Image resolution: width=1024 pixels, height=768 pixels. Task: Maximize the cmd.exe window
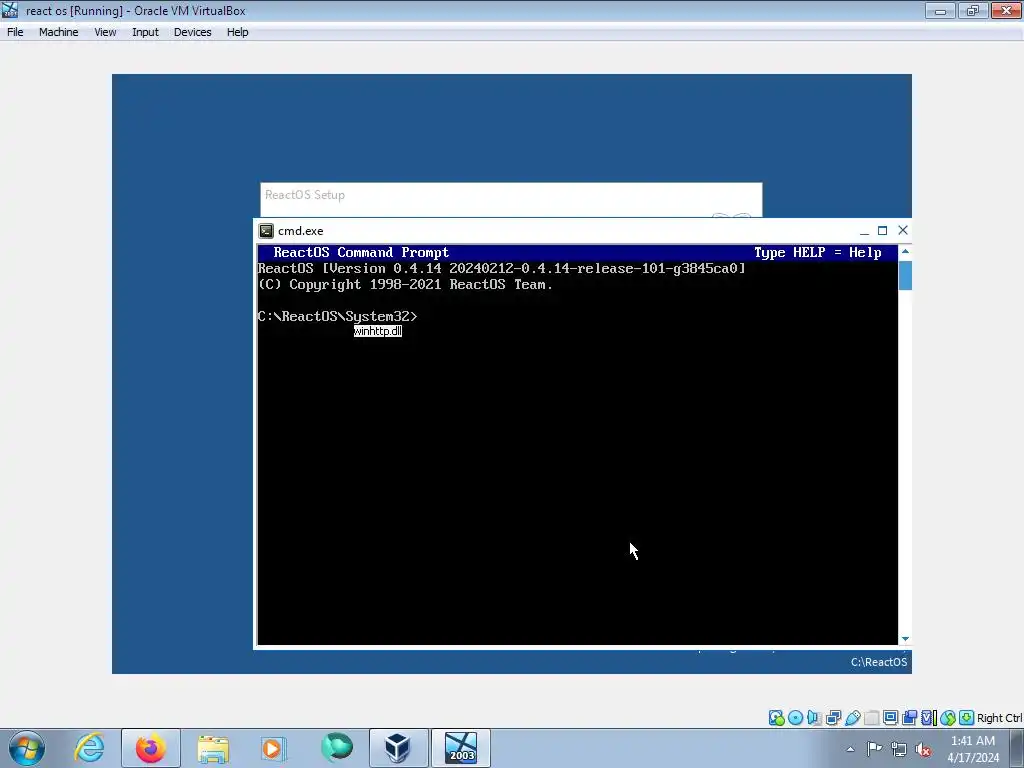[882, 231]
